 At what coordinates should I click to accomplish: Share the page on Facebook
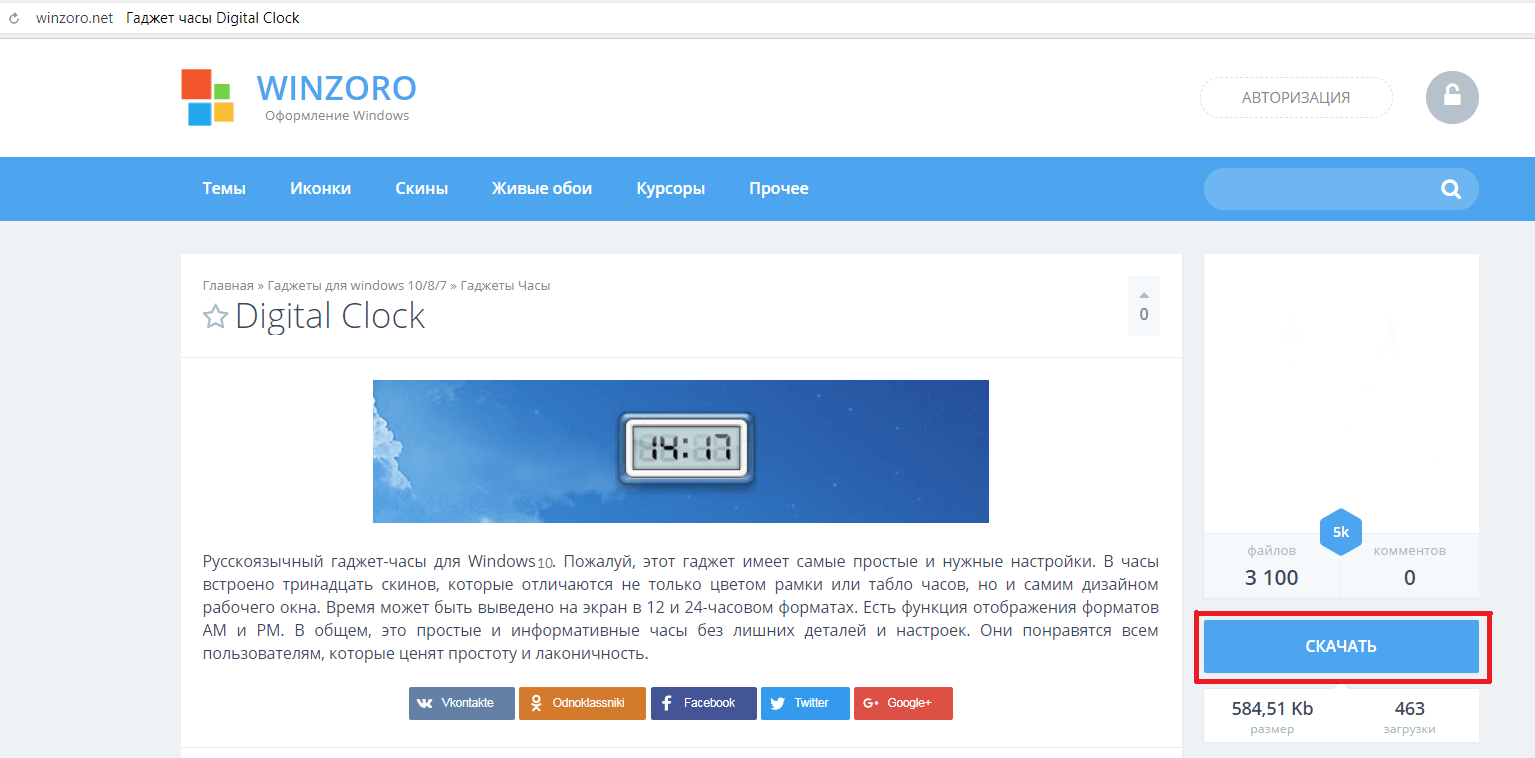[x=703, y=703]
